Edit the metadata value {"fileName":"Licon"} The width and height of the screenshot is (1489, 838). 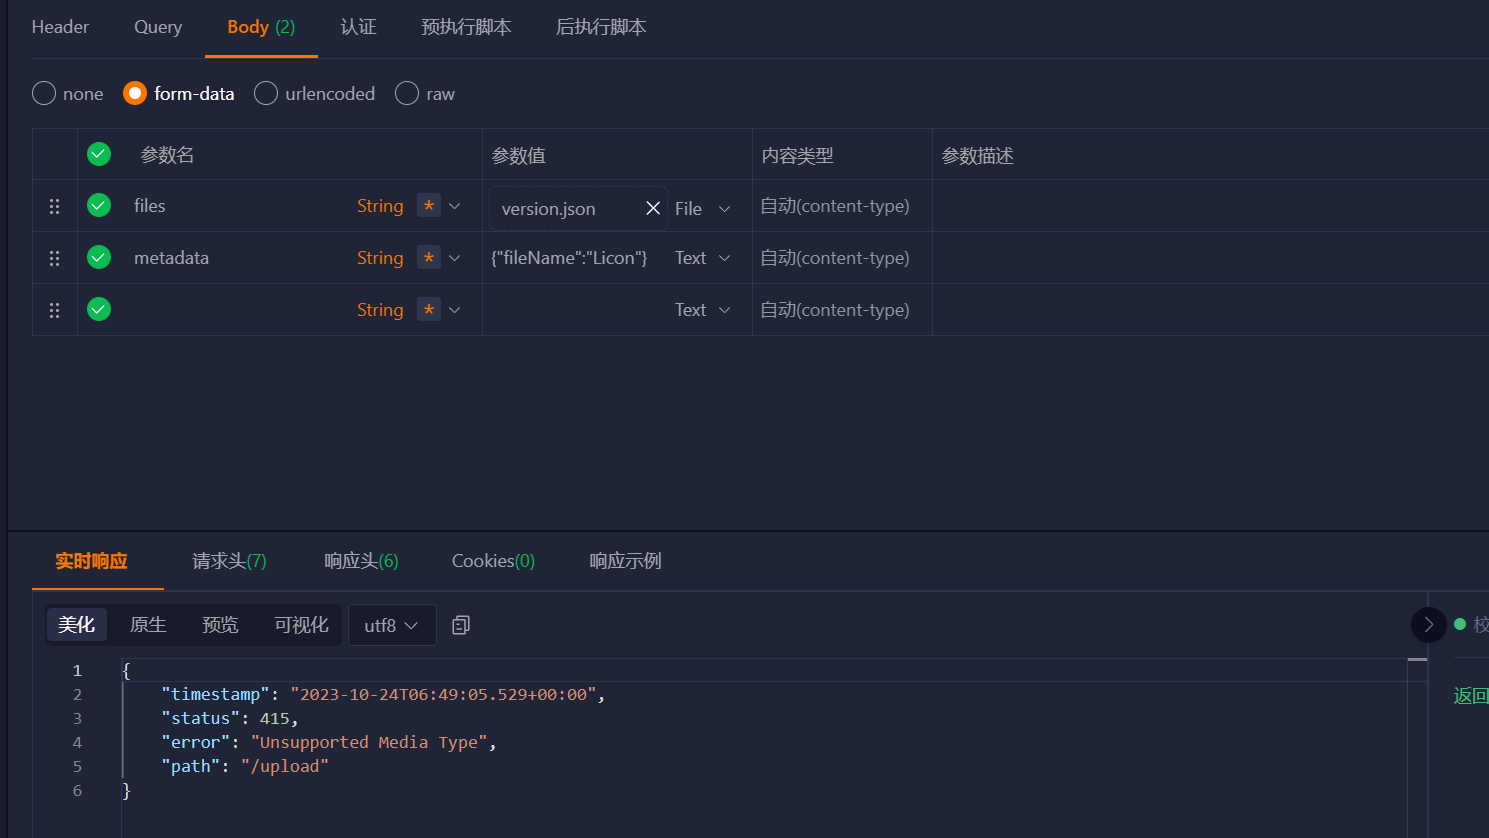[x=569, y=258]
